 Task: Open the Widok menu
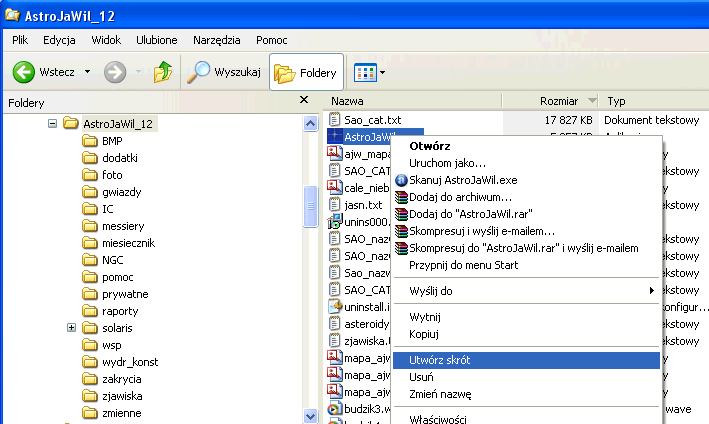106,40
